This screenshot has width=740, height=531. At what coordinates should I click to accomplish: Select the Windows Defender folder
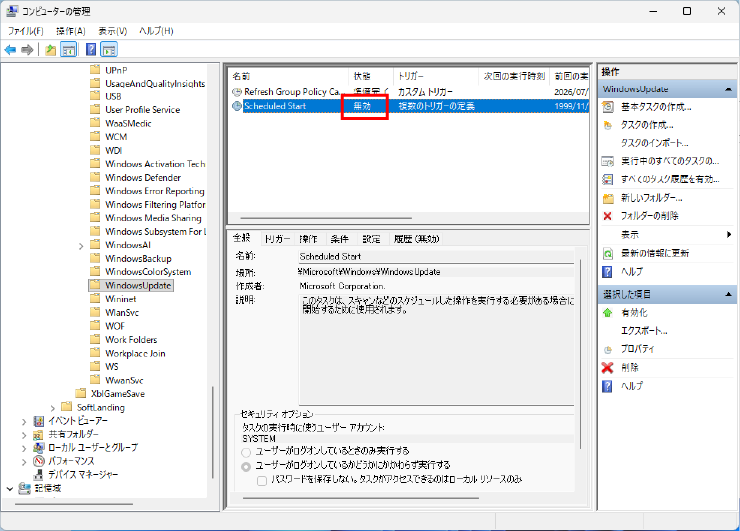click(143, 178)
